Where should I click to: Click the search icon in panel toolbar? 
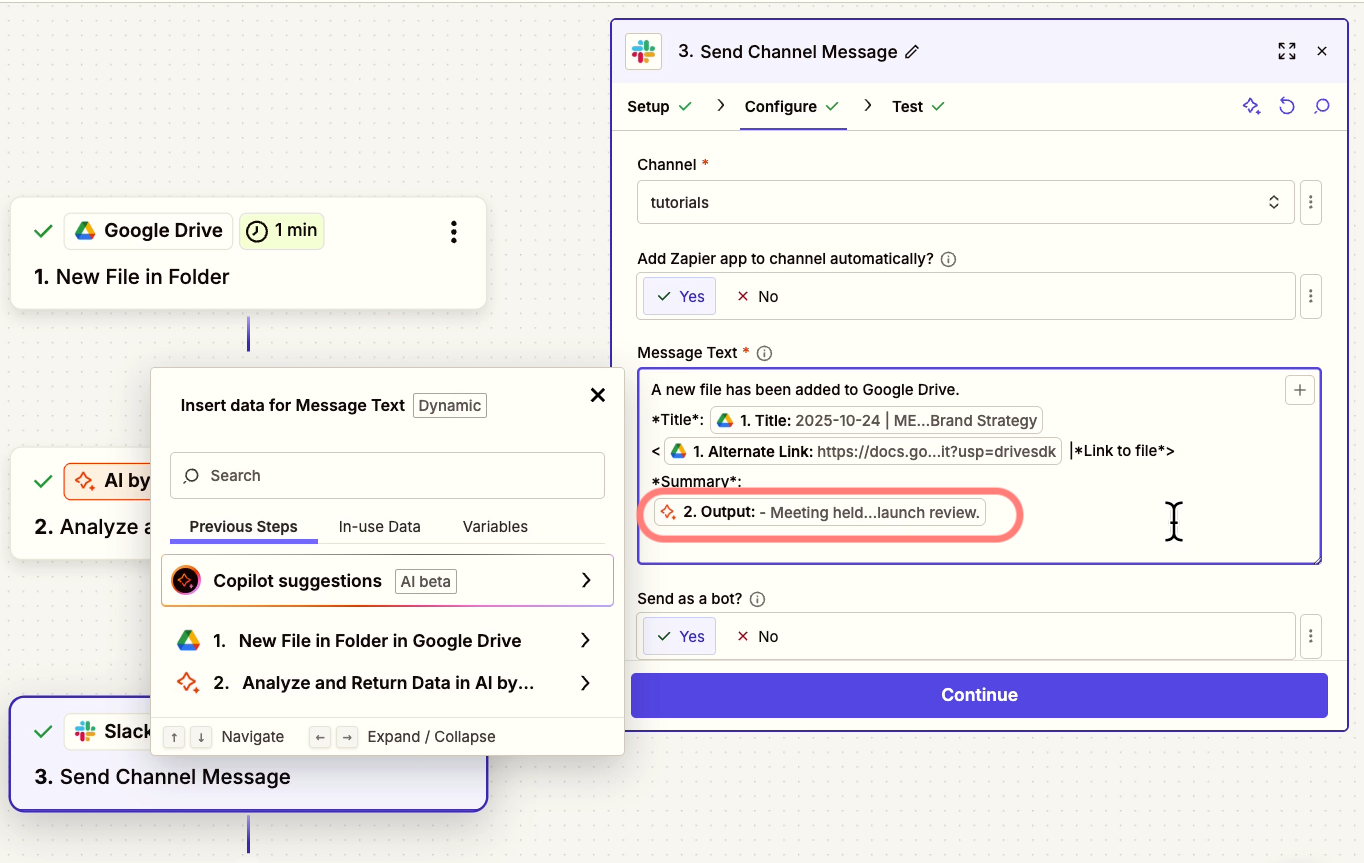[x=1322, y=106]
